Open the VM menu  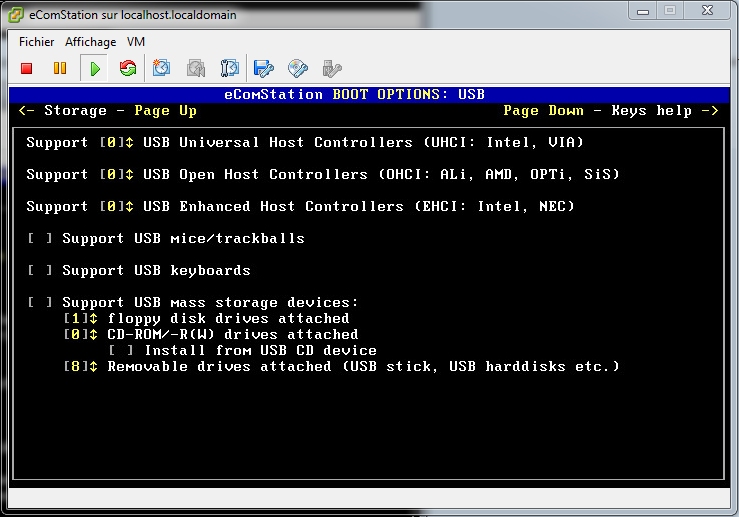pyautogui.click(x=136, y=42)
